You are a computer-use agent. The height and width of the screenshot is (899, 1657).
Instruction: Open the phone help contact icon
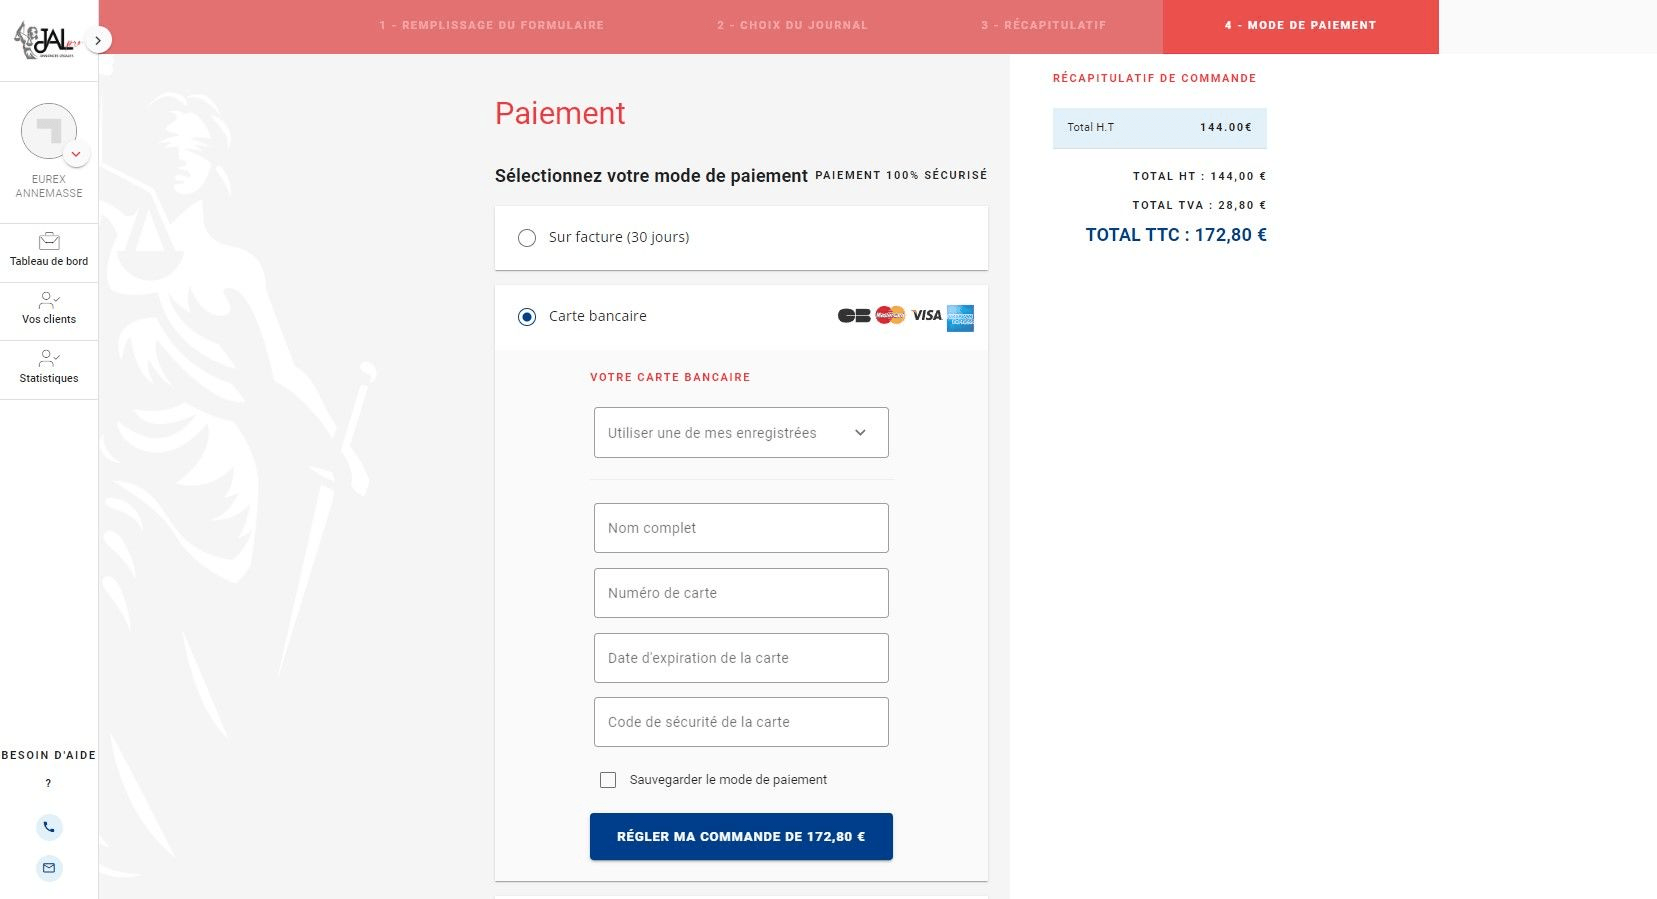pos(49,827)
